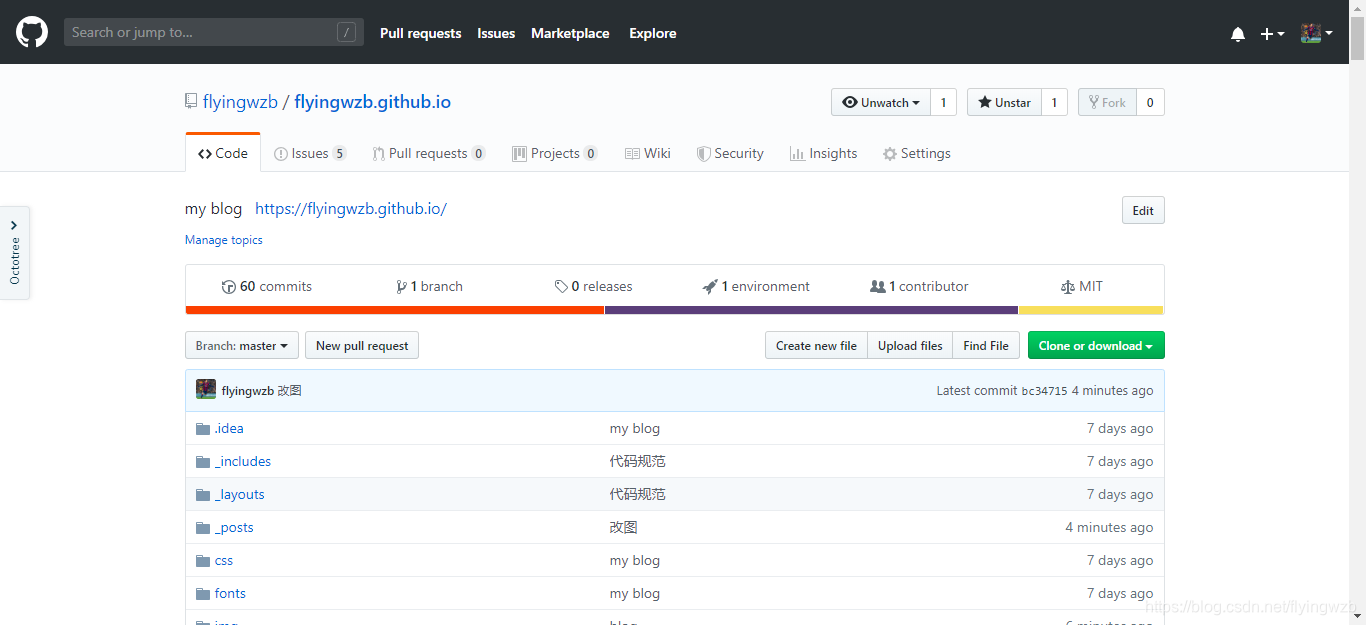Open the latest commit hash bc34715
Screen dimensions: 1366x625
click(1044, 391)
